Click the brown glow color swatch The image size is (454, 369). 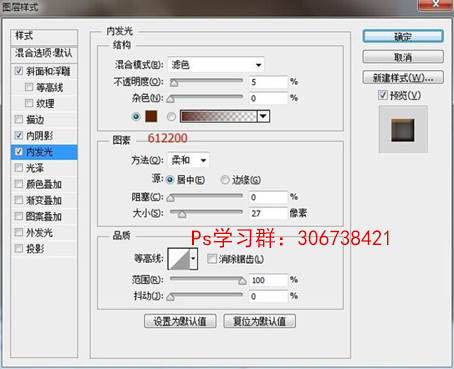[151, 116]
